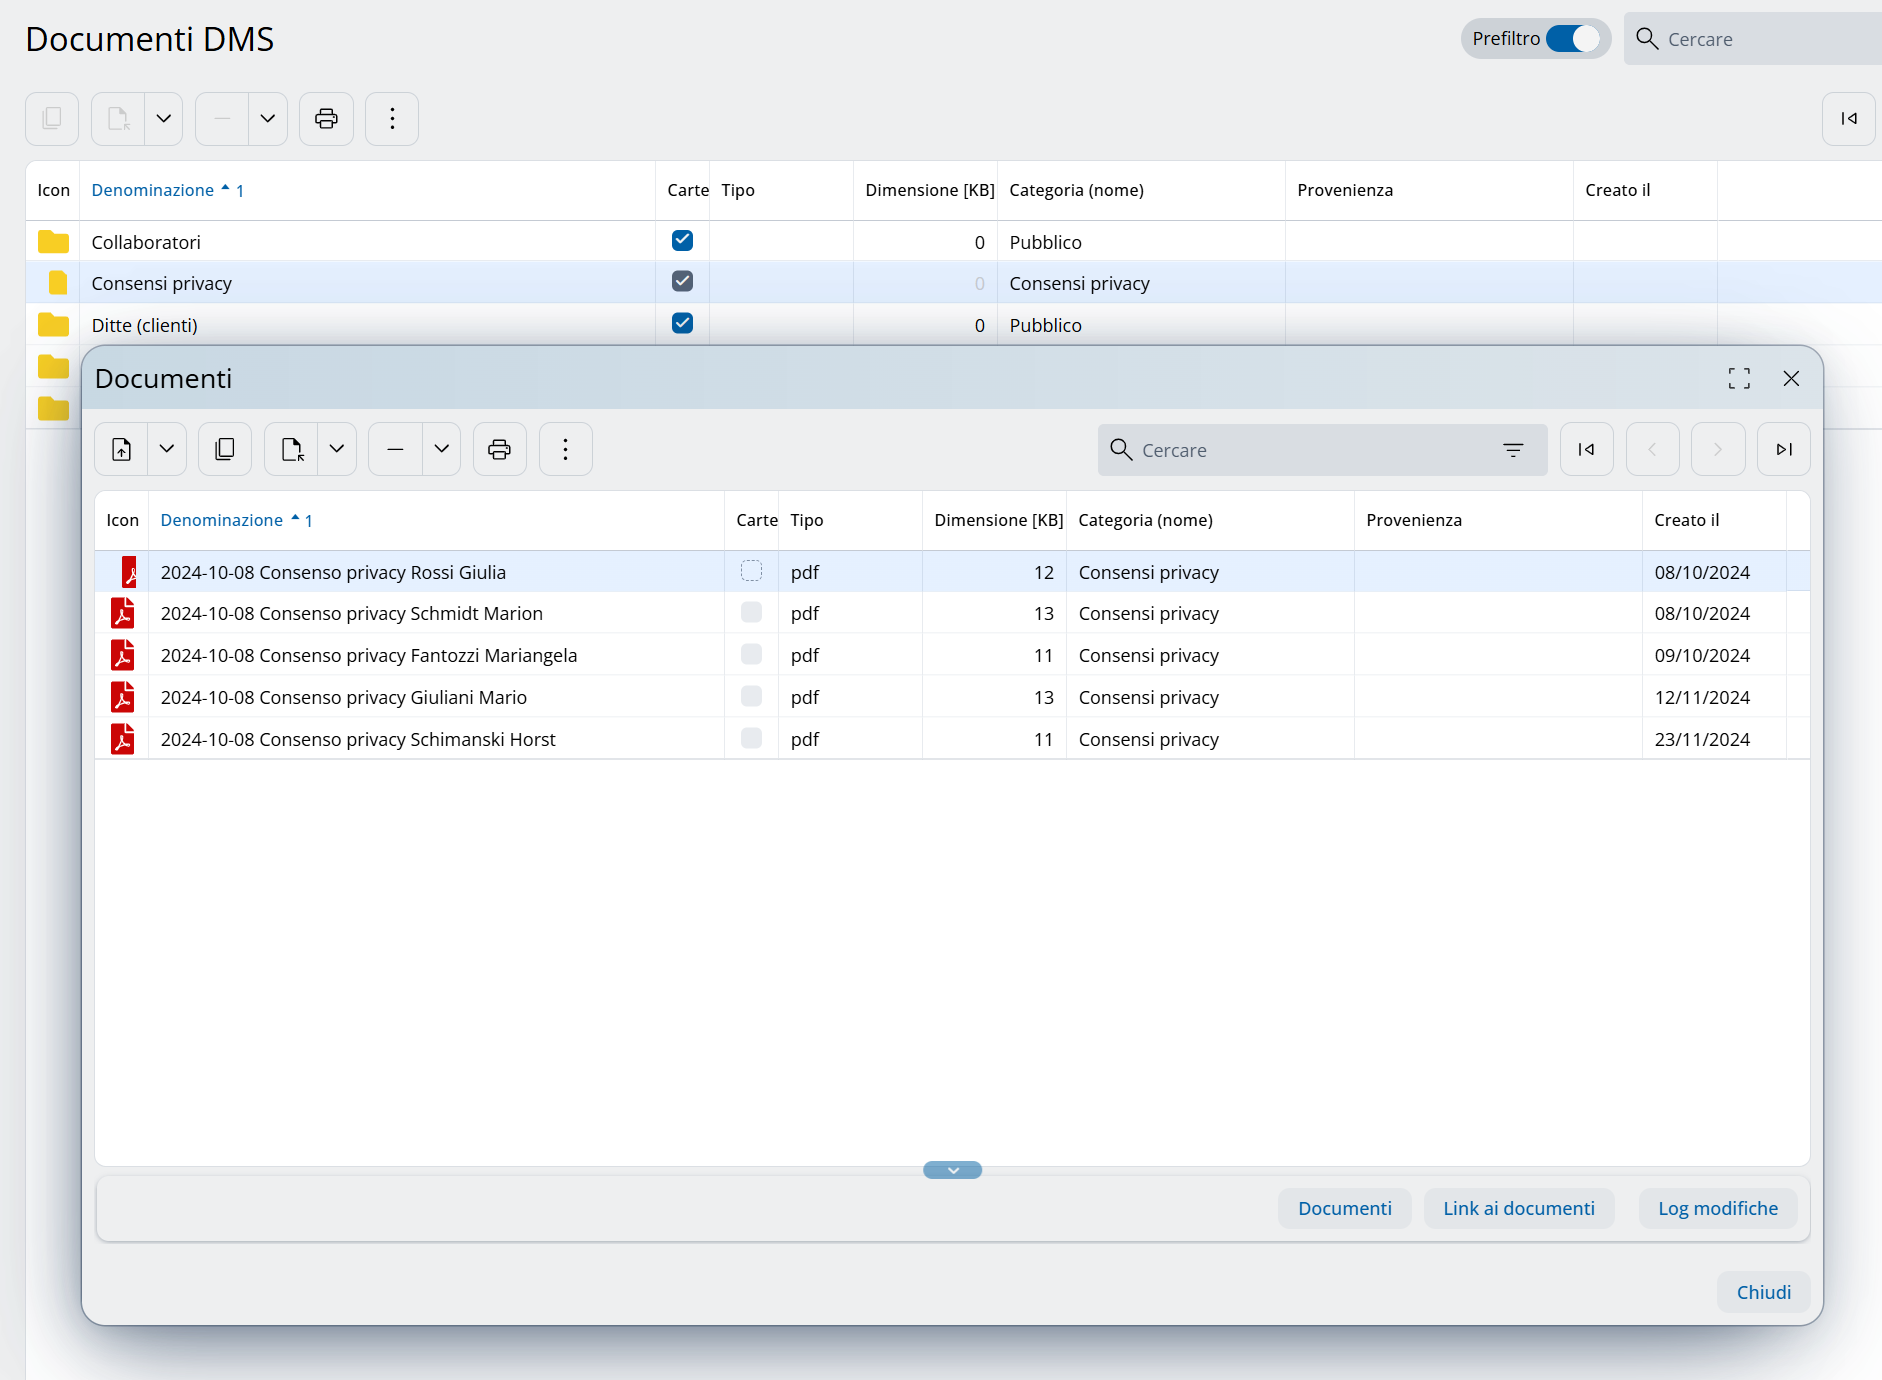Expand the collapsed panel using bottom chevron handle
The image size is (1882, 1380).
pos(952,1170)
